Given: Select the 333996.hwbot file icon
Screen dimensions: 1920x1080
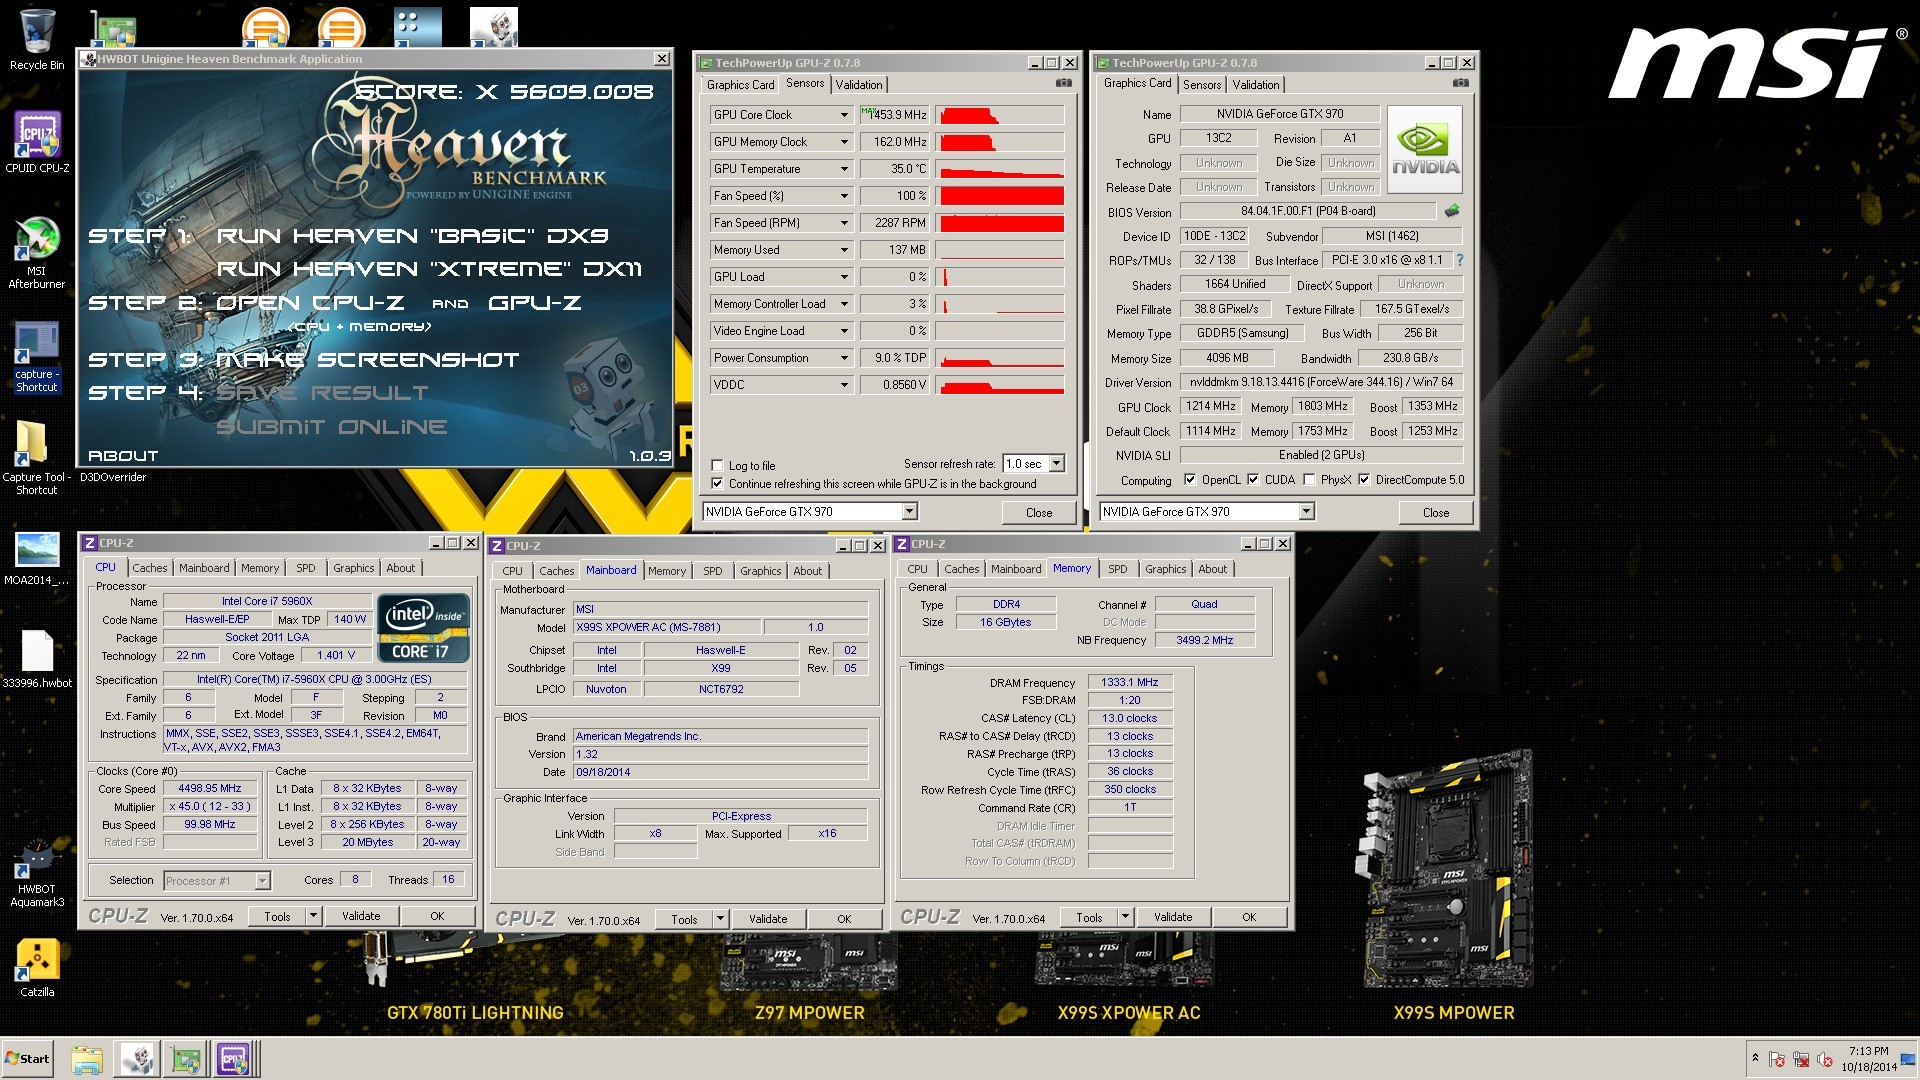Looking at the screenshot, I should pyautogui.click(x=37, y=659).
